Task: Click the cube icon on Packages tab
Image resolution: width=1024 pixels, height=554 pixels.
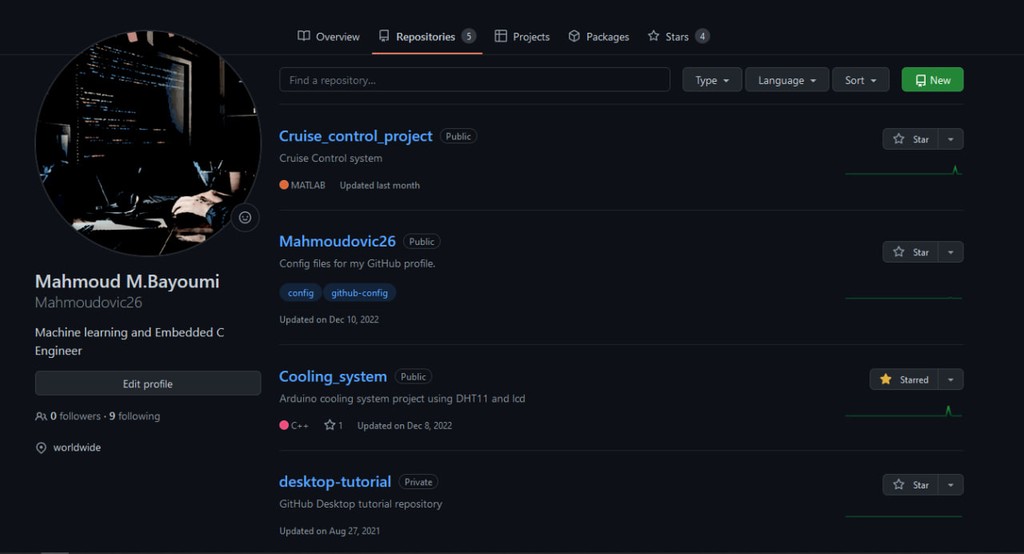Action: pos(574,36)
